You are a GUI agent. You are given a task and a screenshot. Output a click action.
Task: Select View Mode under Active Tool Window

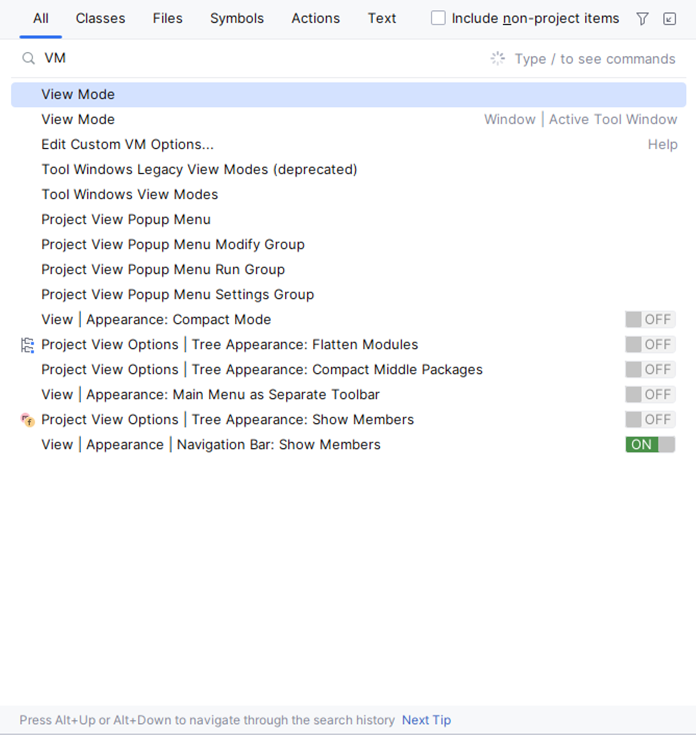point(348,120)
